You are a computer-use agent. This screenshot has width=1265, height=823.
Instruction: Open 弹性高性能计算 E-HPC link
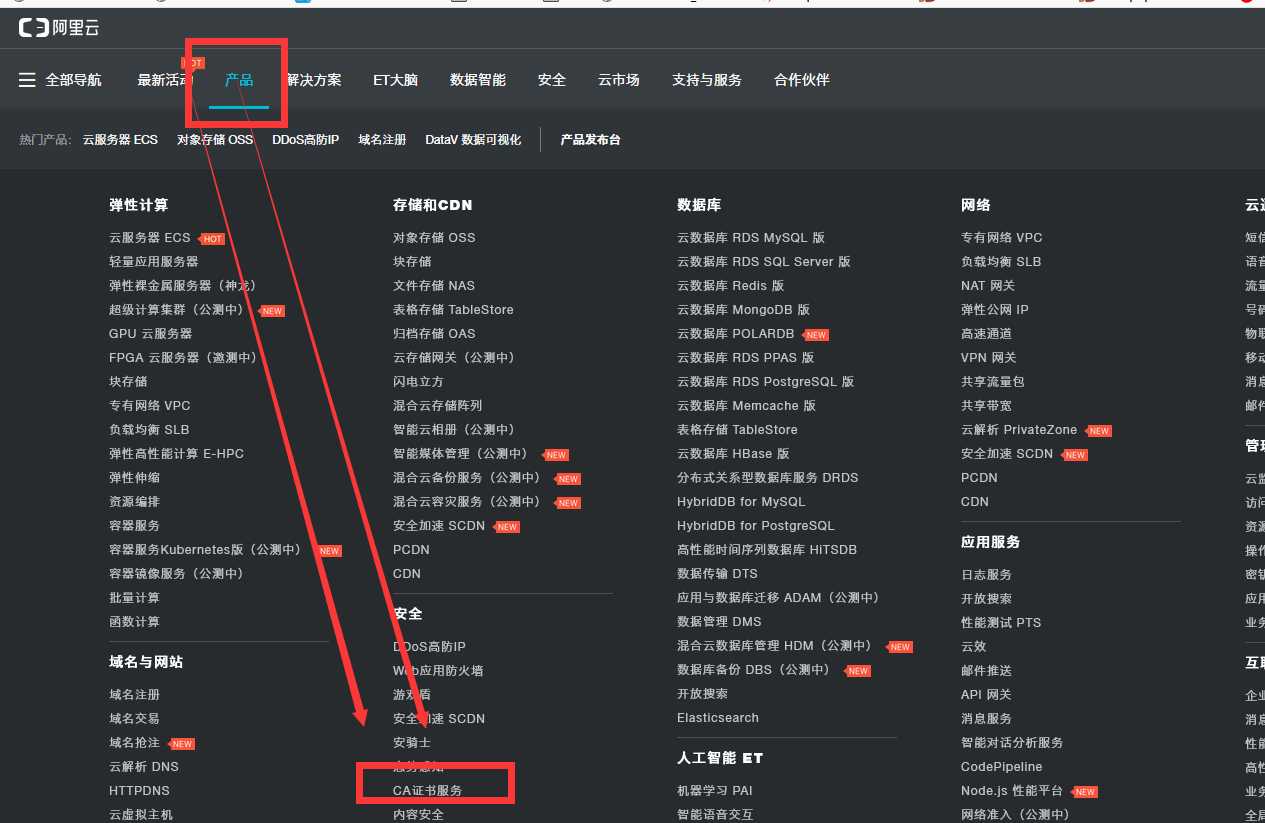[176, 454]
